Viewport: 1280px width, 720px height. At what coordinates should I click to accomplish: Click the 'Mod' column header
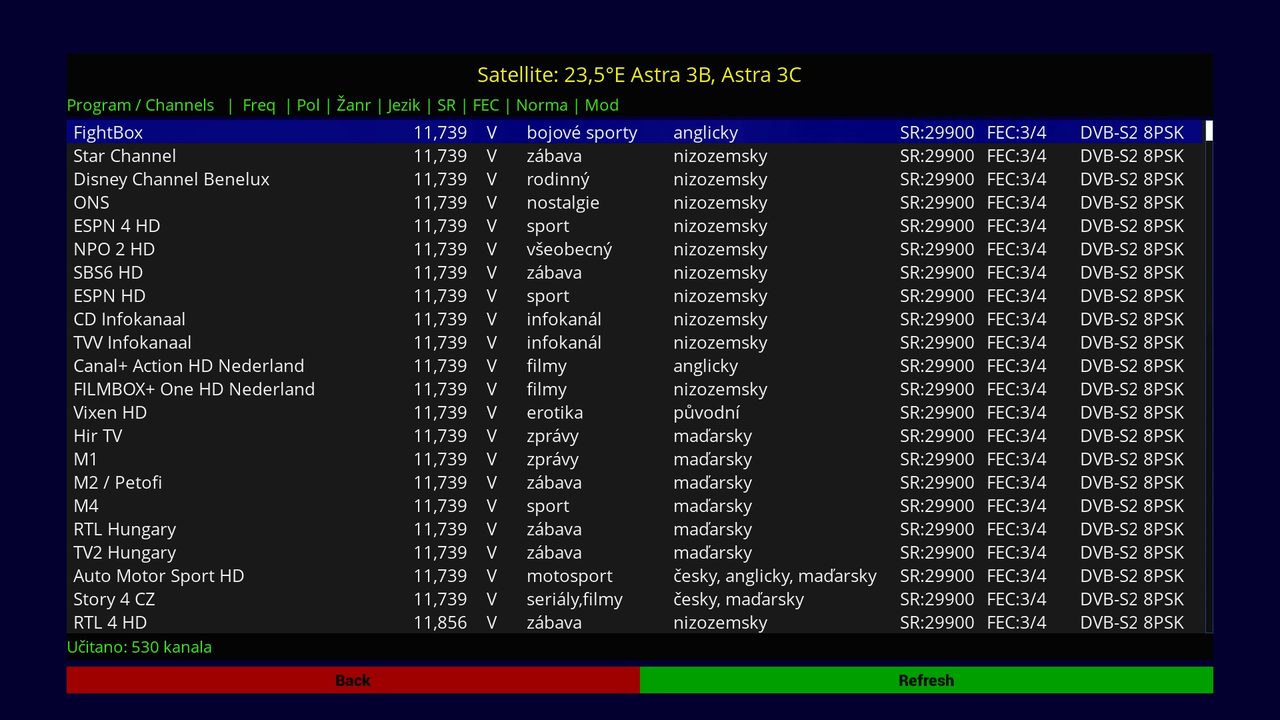point(602,105)
